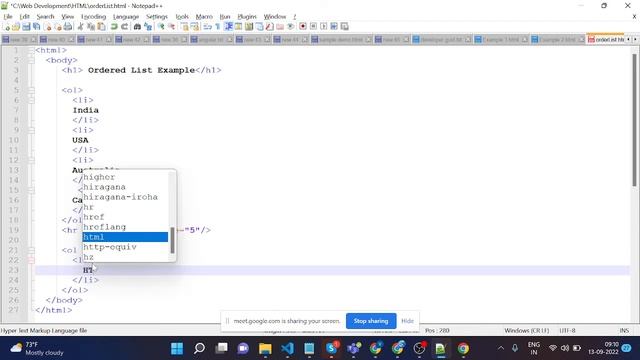Collapse the li fold marker on line 6
Viewport: 640px width, 360px height.
point(31,100)
